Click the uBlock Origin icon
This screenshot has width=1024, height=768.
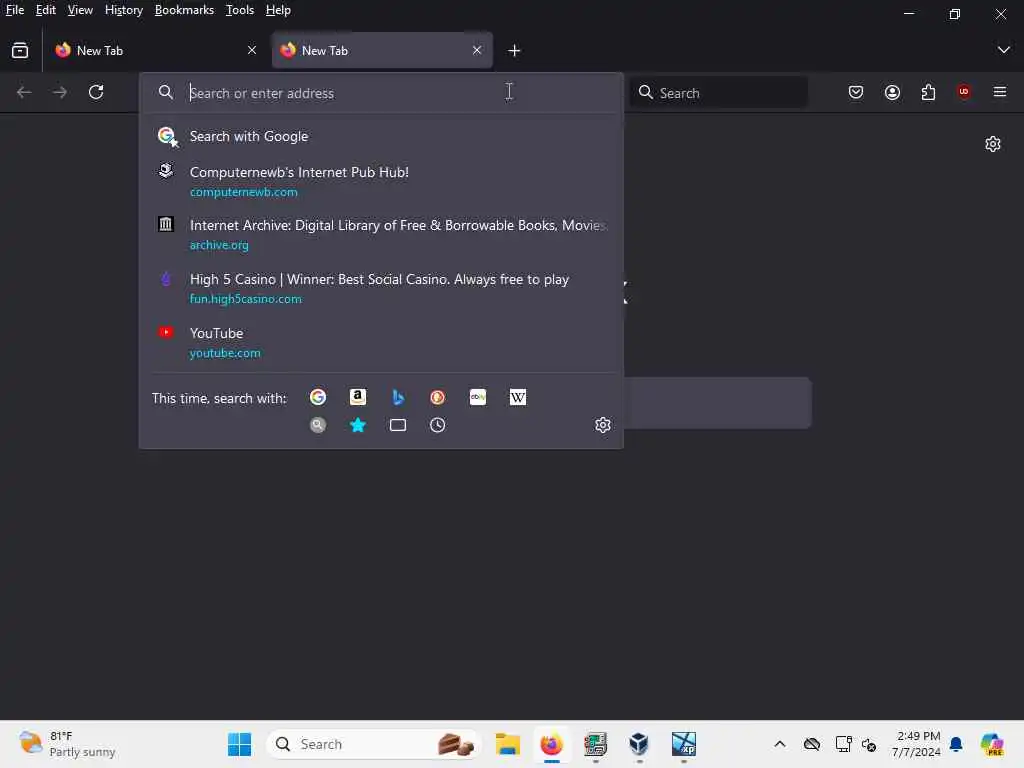point(963,91)
